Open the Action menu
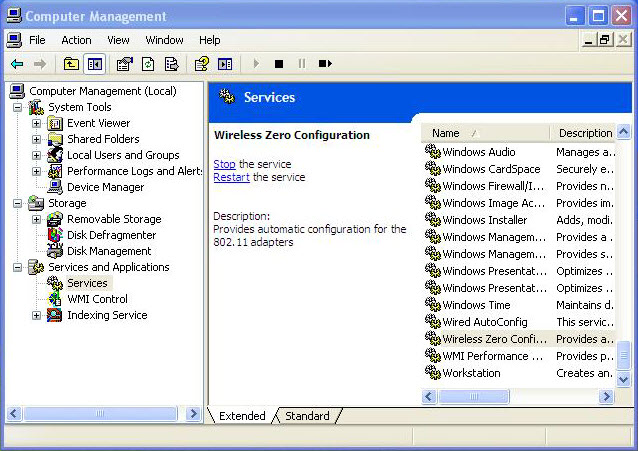638x451 pixels. click(76, 40)
